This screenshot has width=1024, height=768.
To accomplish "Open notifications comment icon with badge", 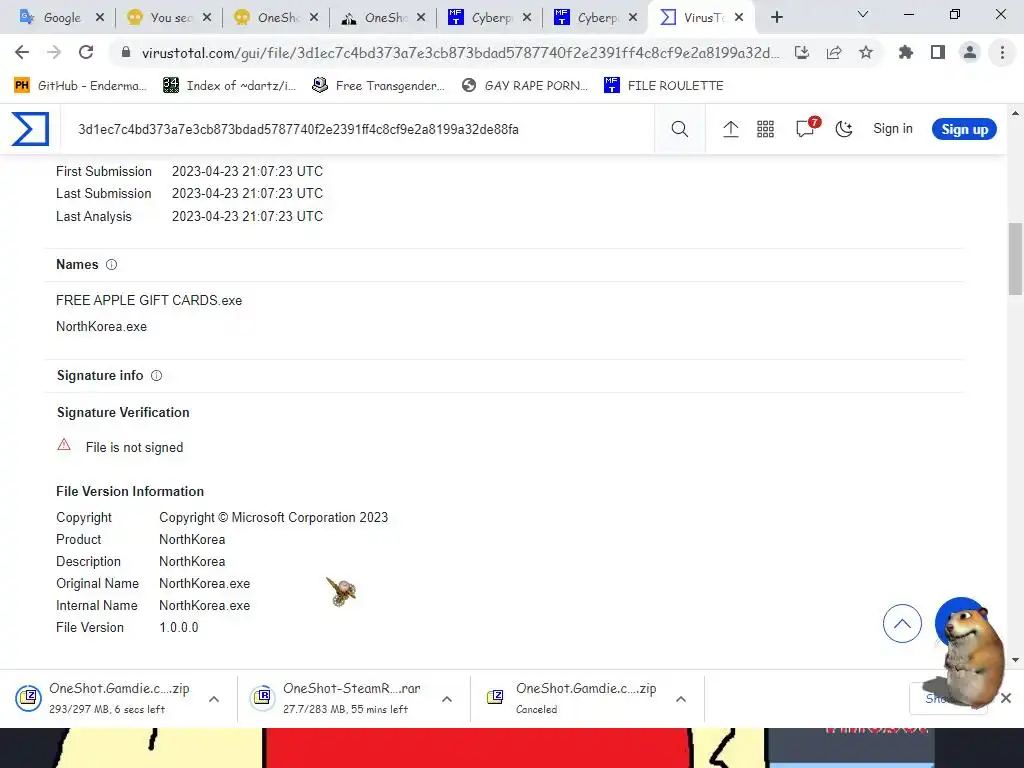I will (806, 128).
